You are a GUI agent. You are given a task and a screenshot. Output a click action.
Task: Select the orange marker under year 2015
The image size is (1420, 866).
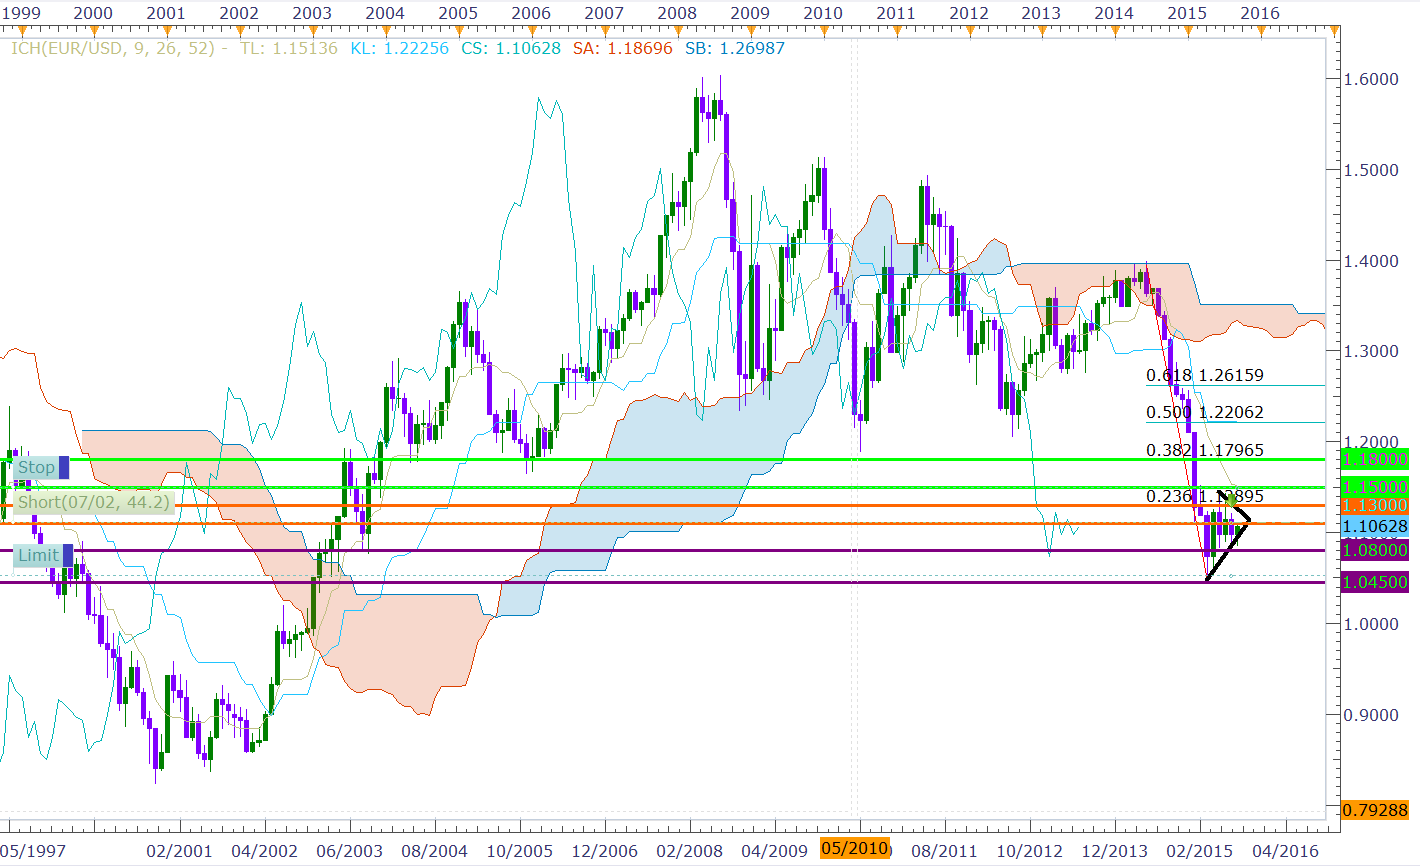[1189, 32]
